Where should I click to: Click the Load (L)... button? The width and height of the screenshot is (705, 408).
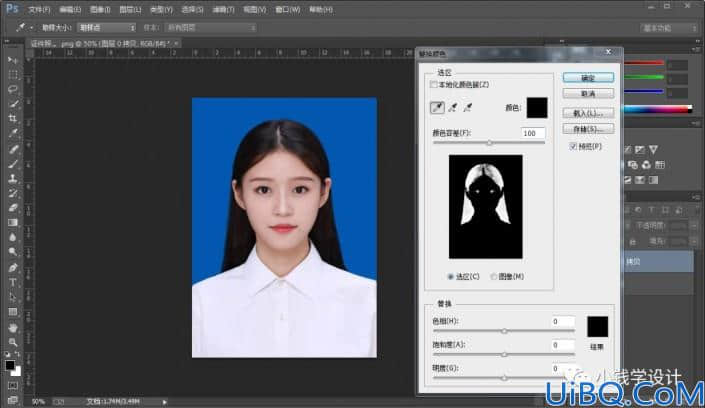click(588, 113)
